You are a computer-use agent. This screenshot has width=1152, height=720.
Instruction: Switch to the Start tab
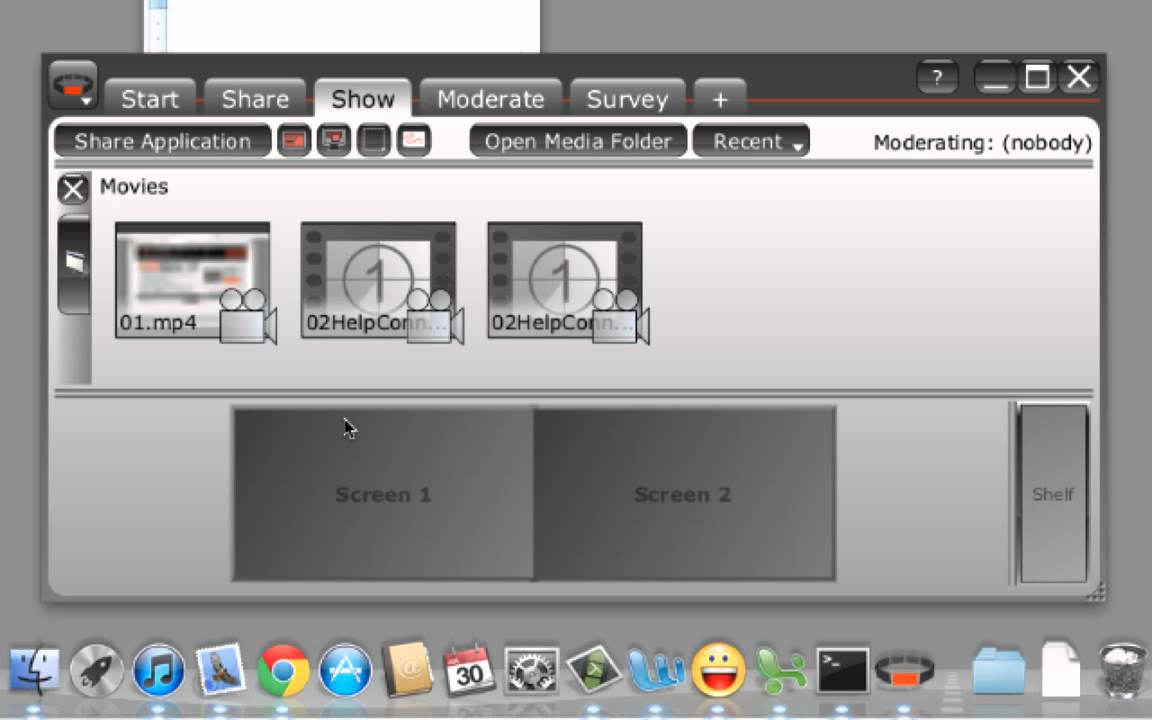(x=150, y=98)
